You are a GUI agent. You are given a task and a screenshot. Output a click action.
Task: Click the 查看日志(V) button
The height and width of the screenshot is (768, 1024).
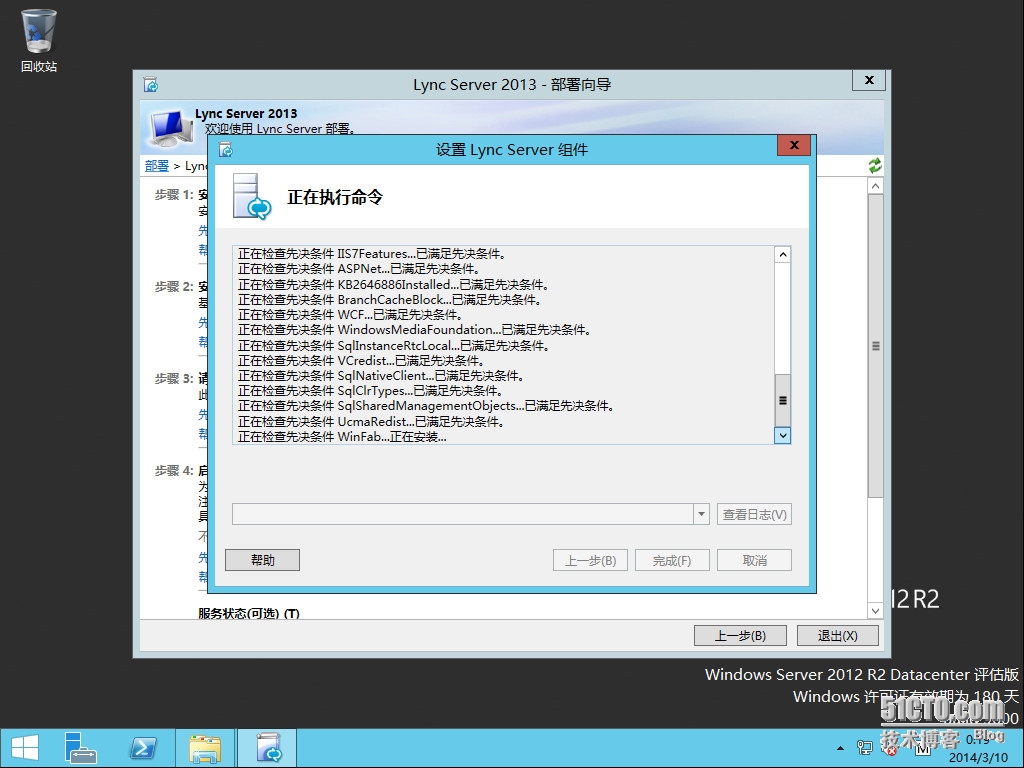click(x=754, y=514)
